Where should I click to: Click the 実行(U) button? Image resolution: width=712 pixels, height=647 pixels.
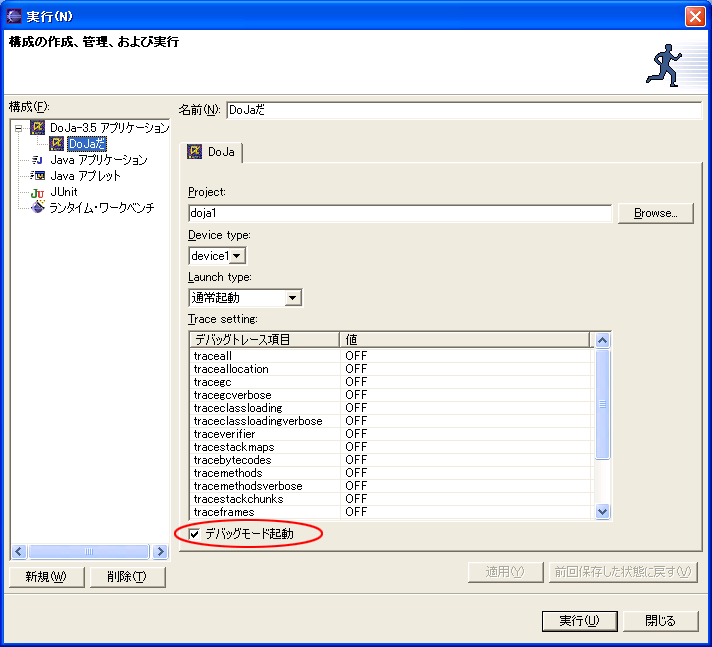tap(579, 621)
